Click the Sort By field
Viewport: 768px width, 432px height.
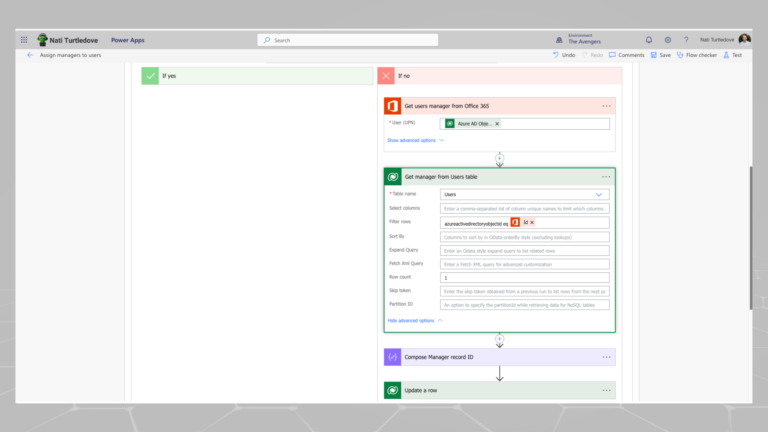525,237
